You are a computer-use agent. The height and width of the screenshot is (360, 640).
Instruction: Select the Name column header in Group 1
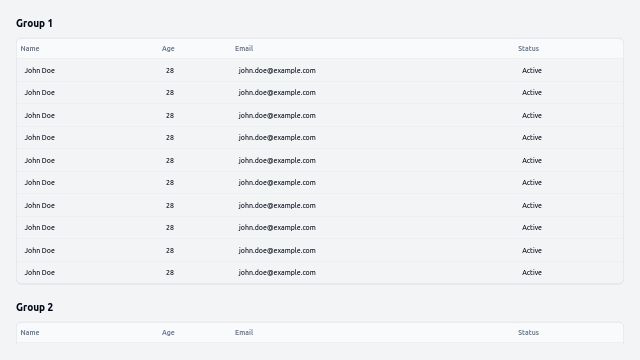(30, 49)
